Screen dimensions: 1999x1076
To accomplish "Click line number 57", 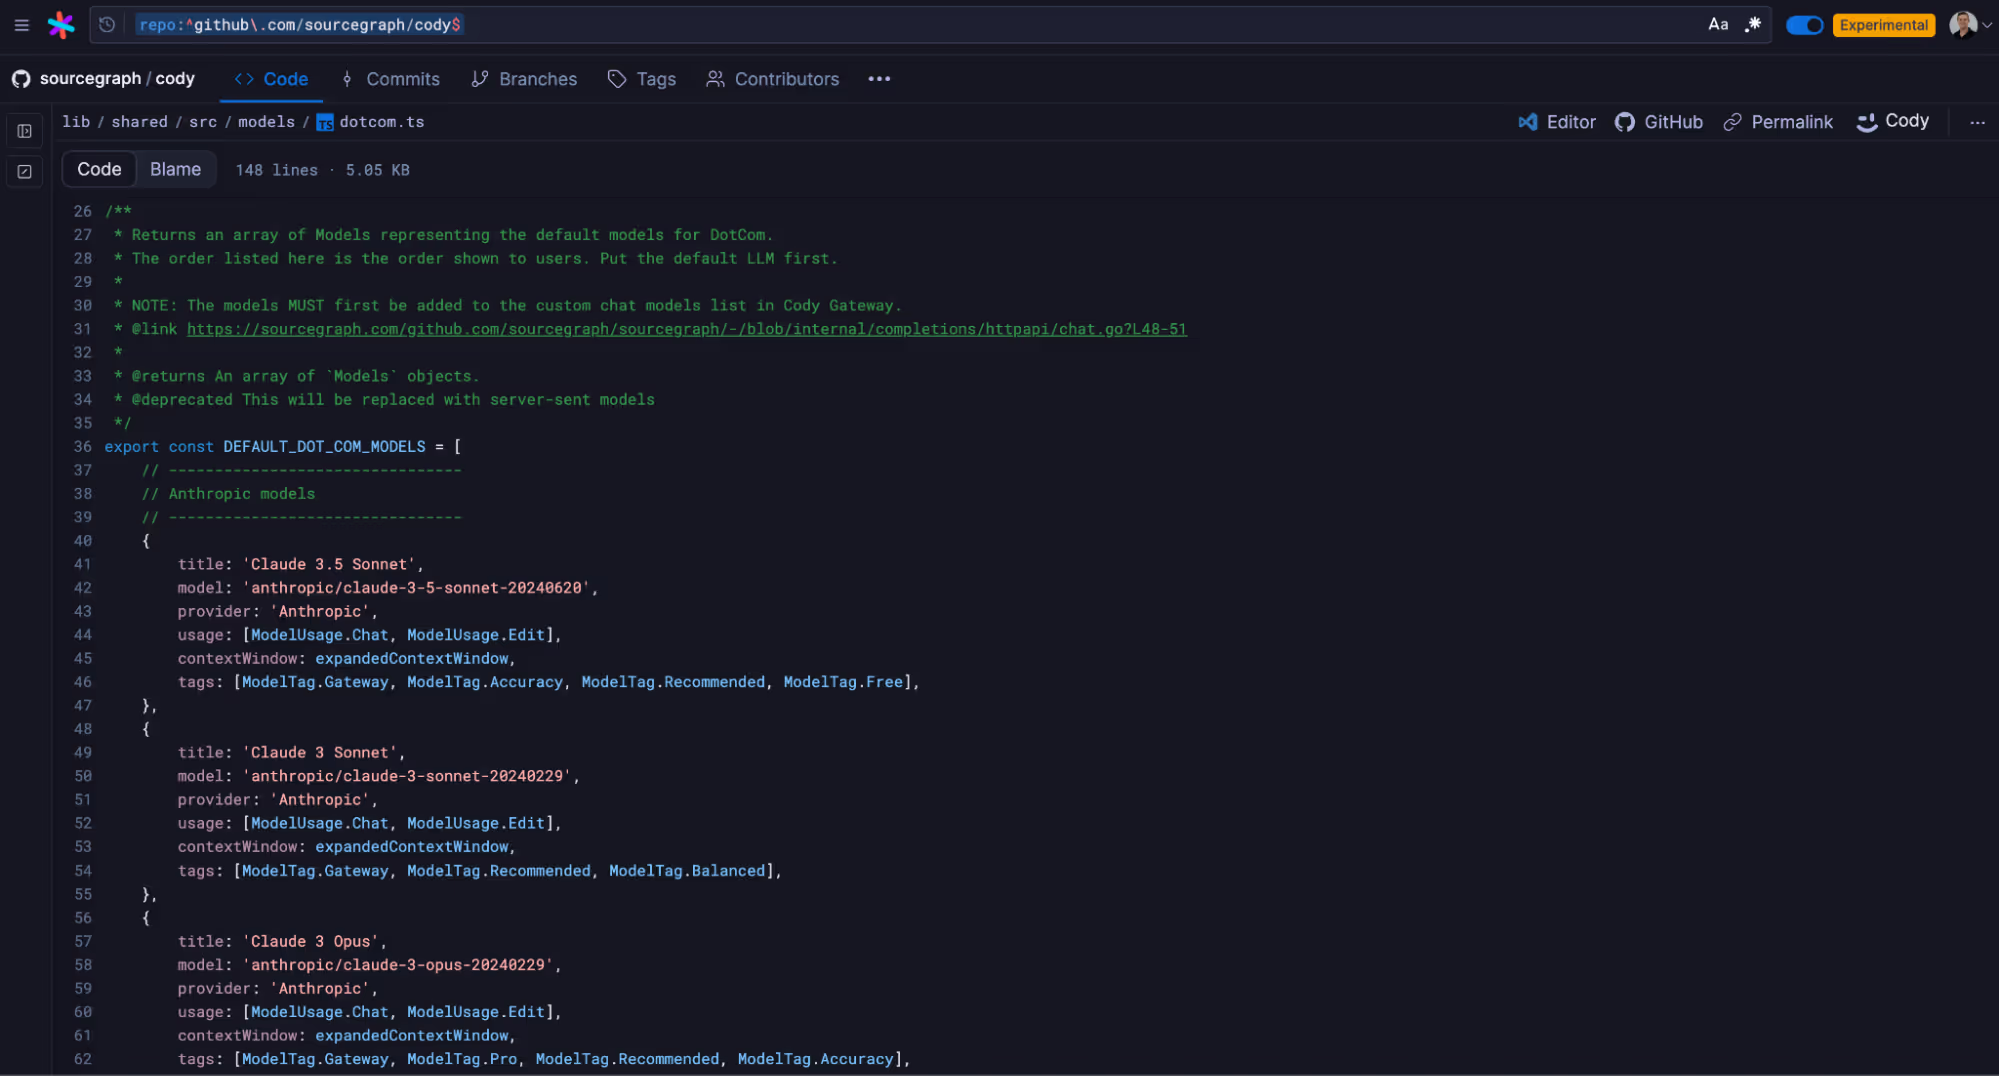I will pyautogui.click(x=82, y=942).
